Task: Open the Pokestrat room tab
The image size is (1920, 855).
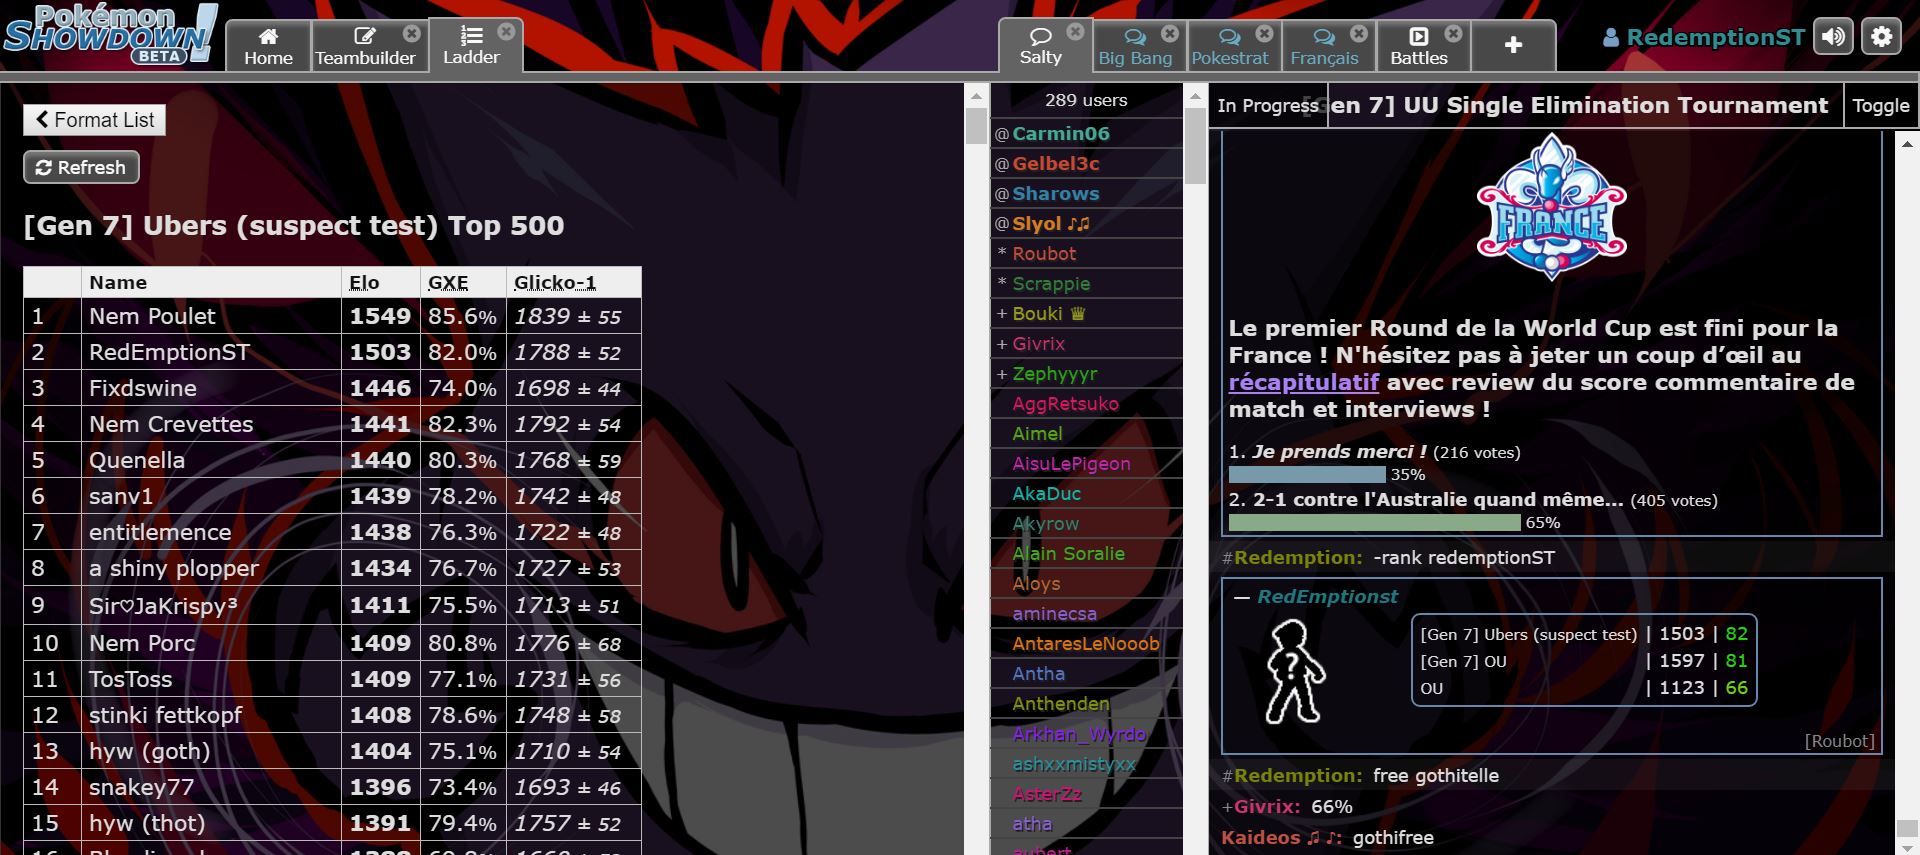Action: 1229,46
